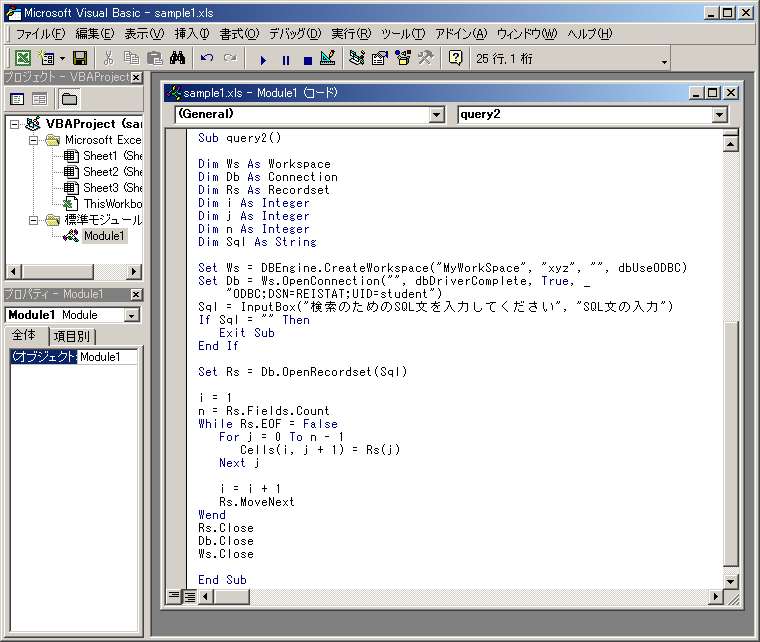Click the View Microsoft Excel toolbar icon
760x642 pixels.
pyautogui.click(x=22, y=59)
